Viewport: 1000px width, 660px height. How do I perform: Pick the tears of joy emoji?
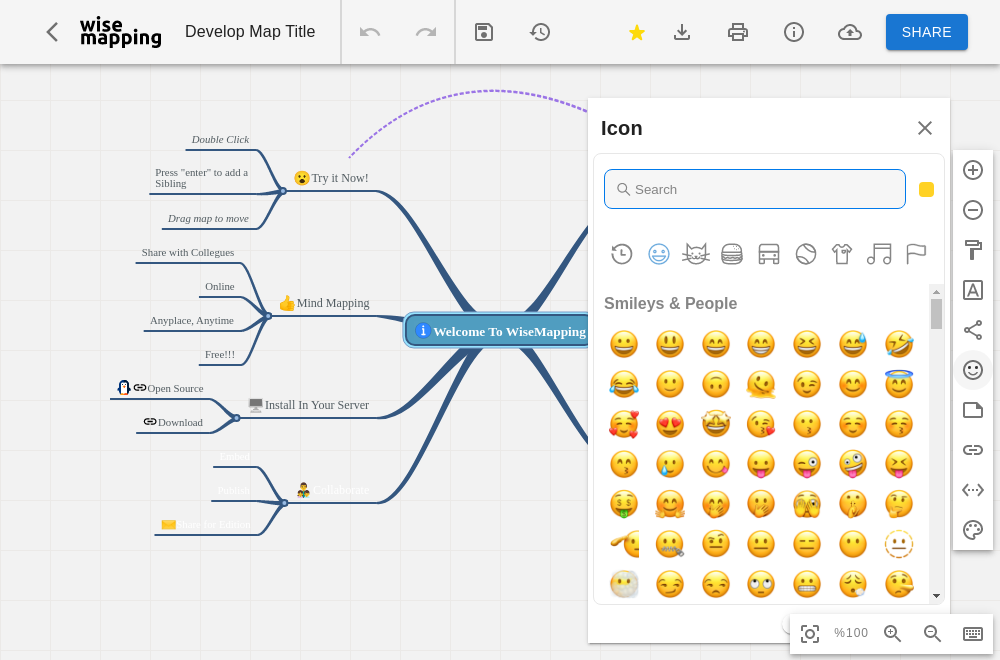624,385
